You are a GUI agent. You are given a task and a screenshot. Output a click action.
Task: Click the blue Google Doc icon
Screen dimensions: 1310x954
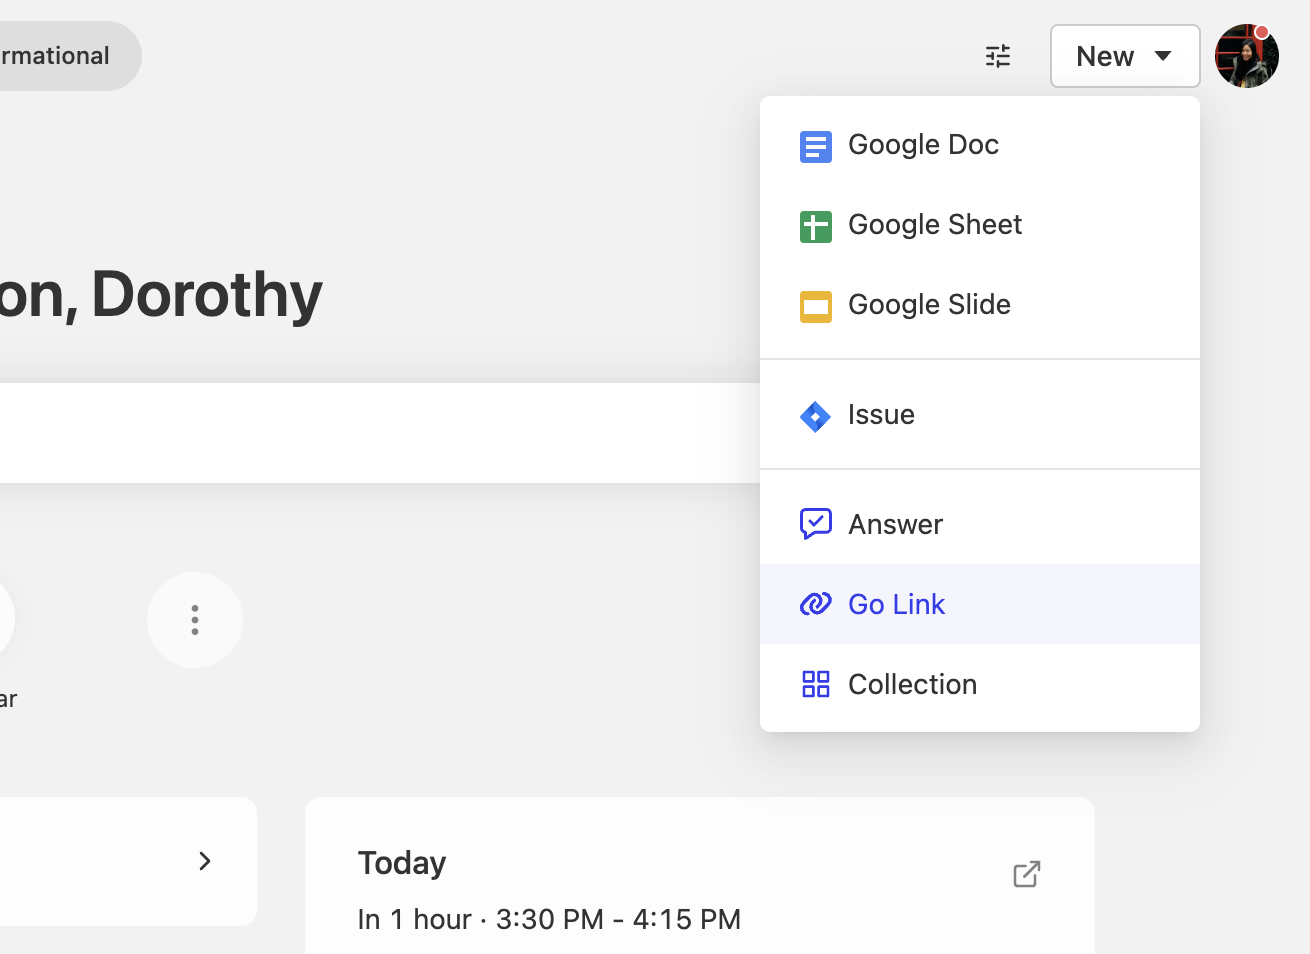(815, 146)
